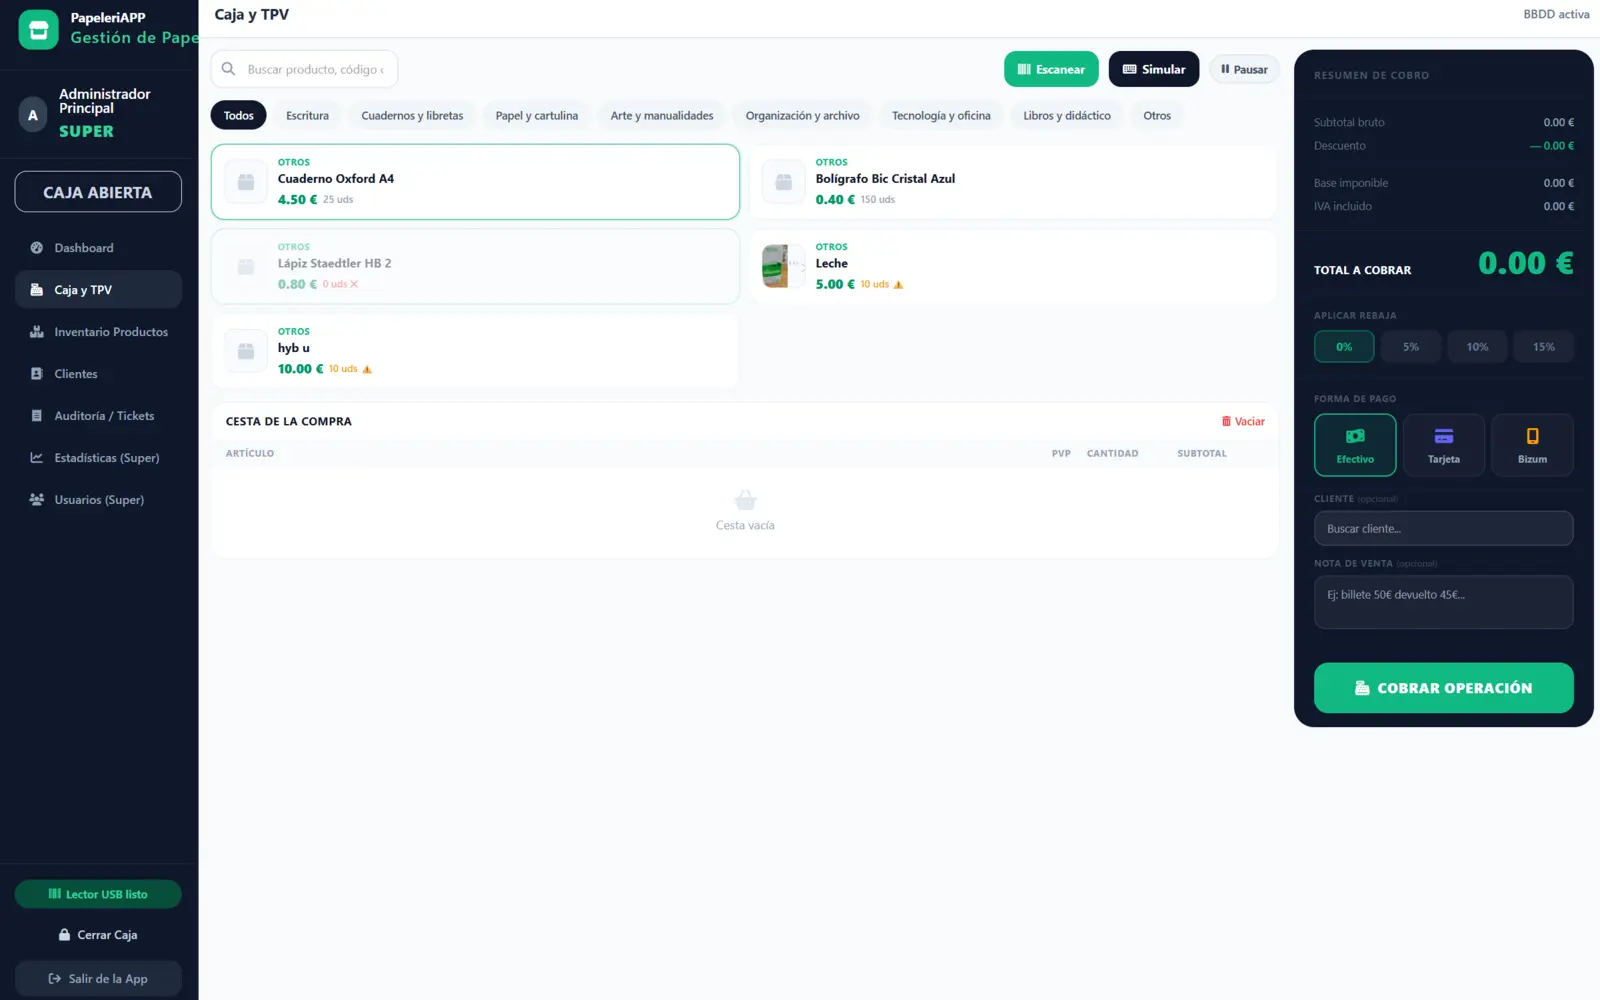1600x1000 pixels.
Task: Focus the Buscar cliente input field
Action: 1443,529
